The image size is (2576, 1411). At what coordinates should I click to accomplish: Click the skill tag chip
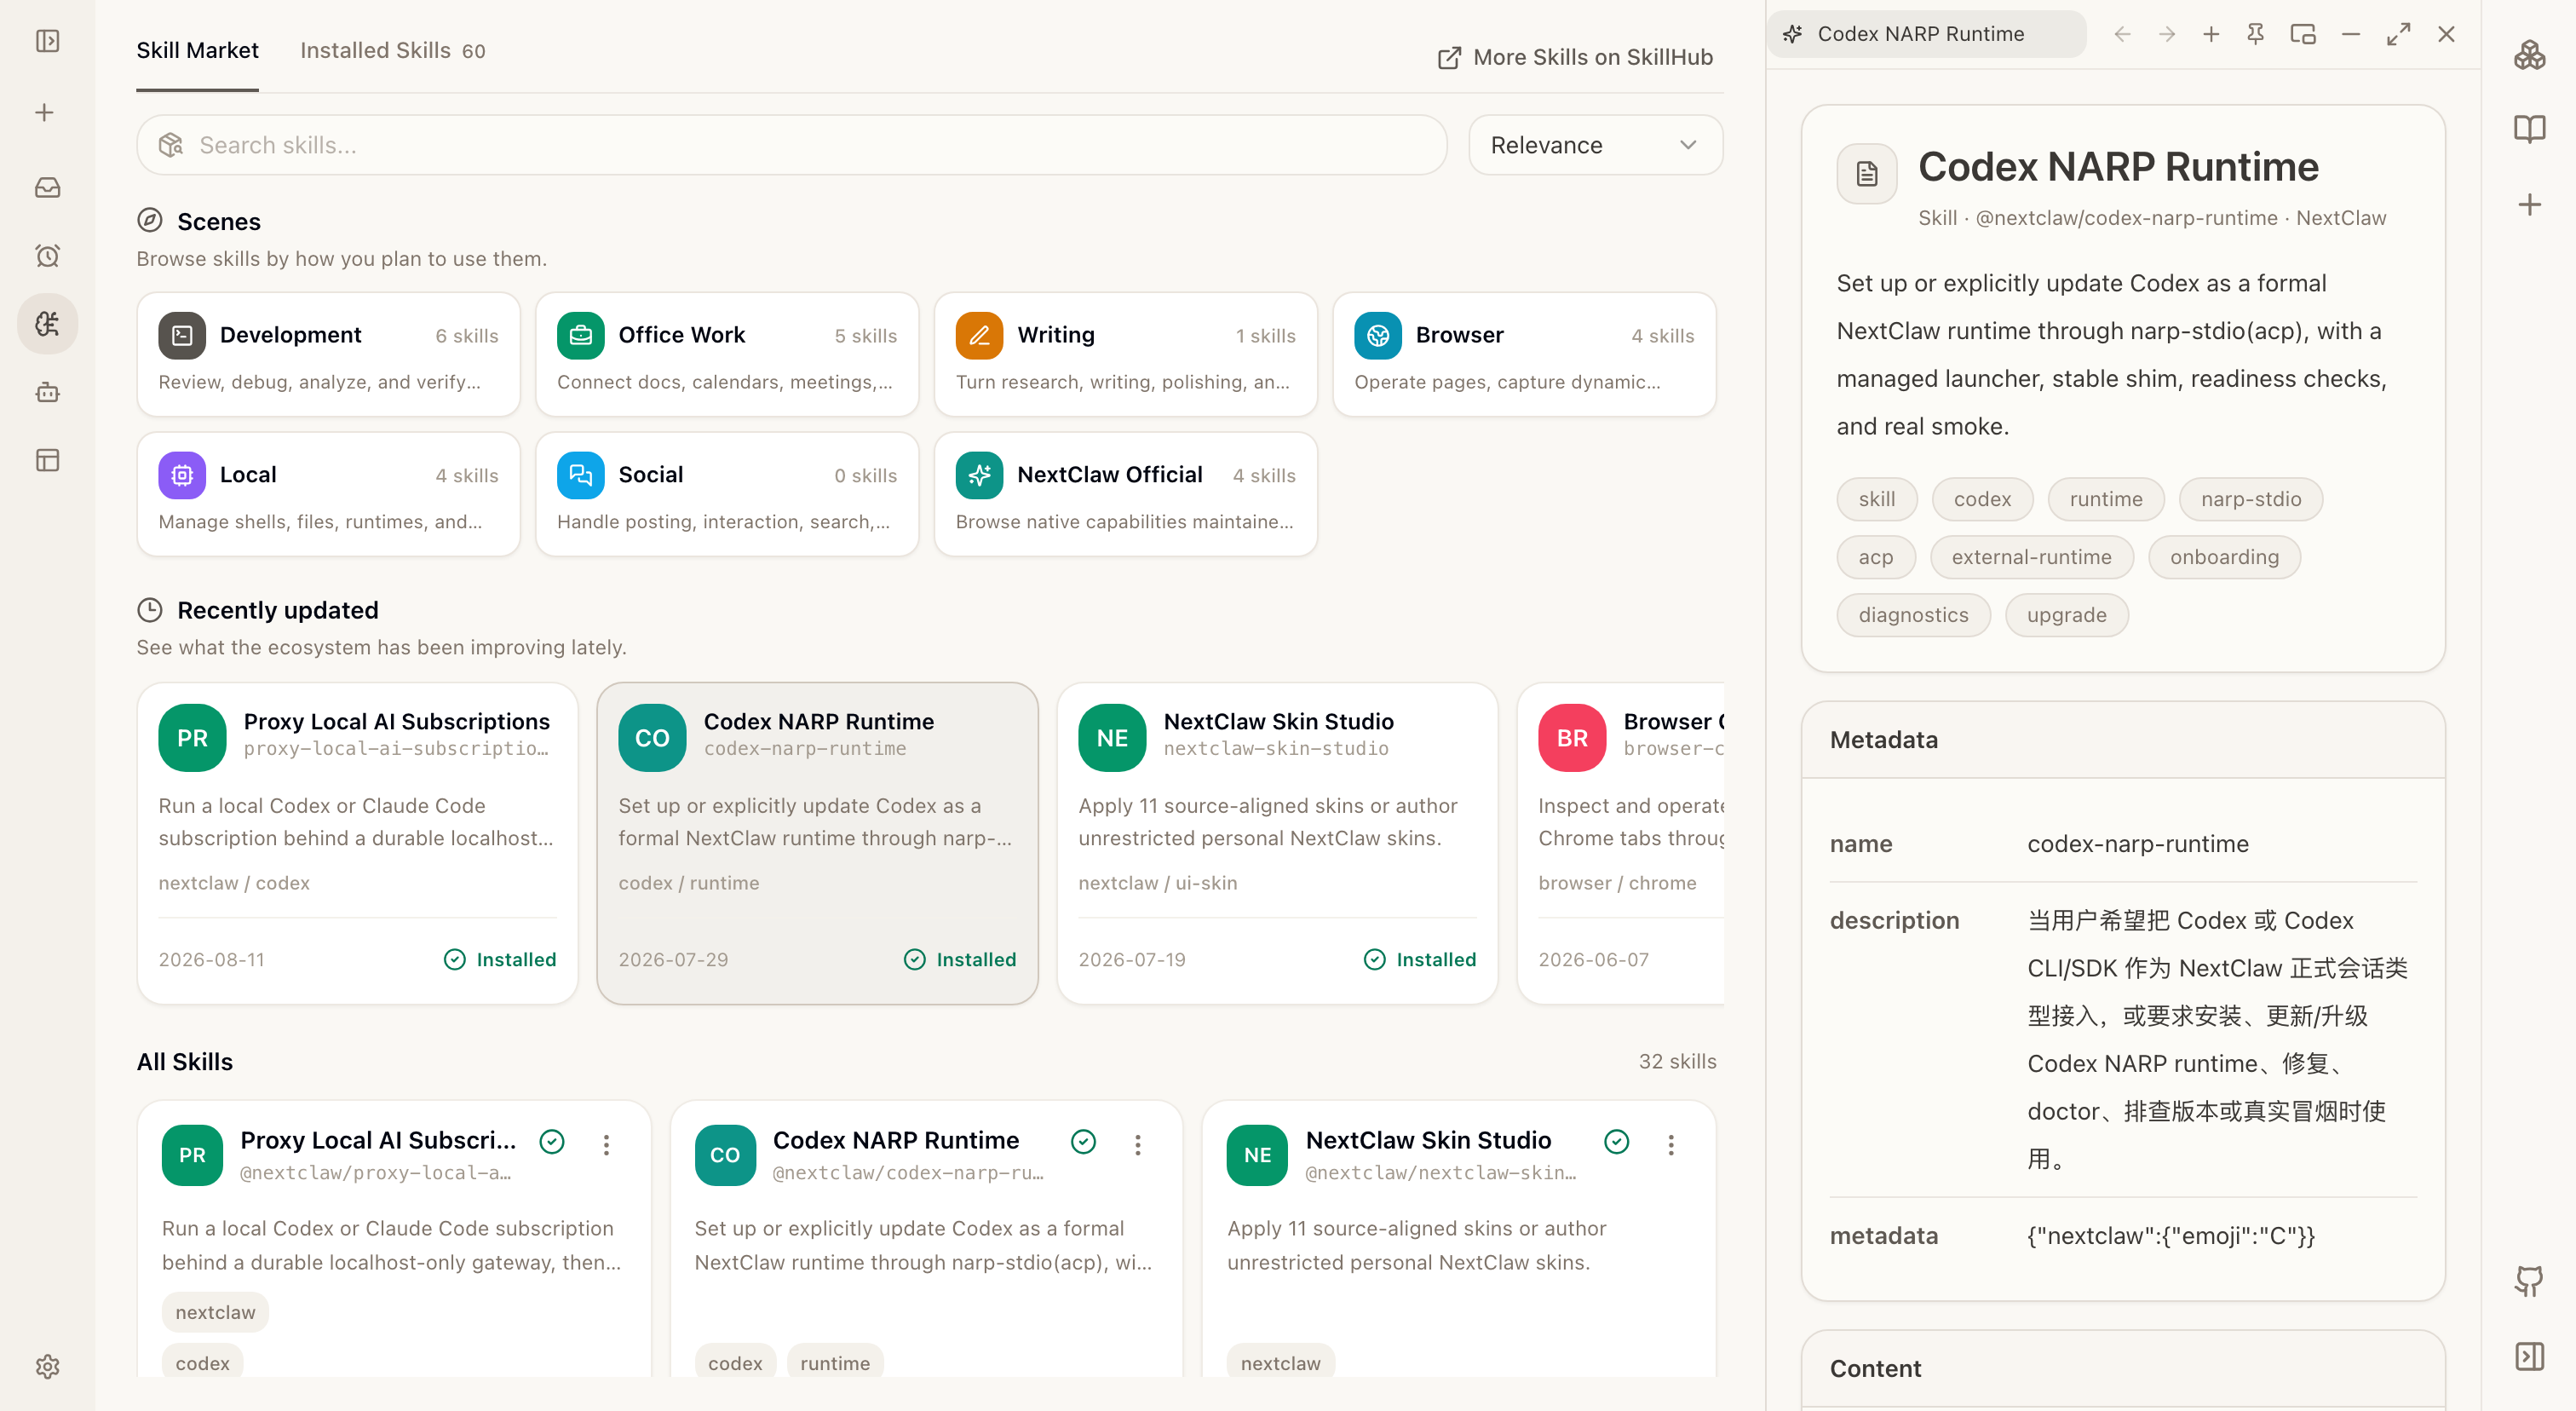(1876, 499)
